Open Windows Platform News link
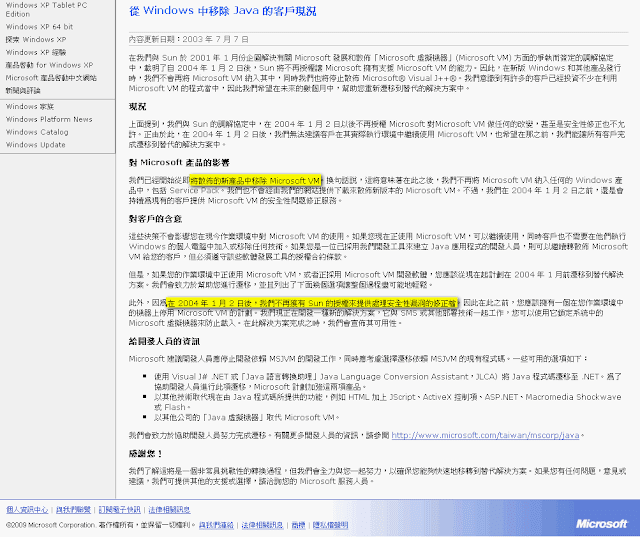Viewport: 640px width, 537px height. 49,119
